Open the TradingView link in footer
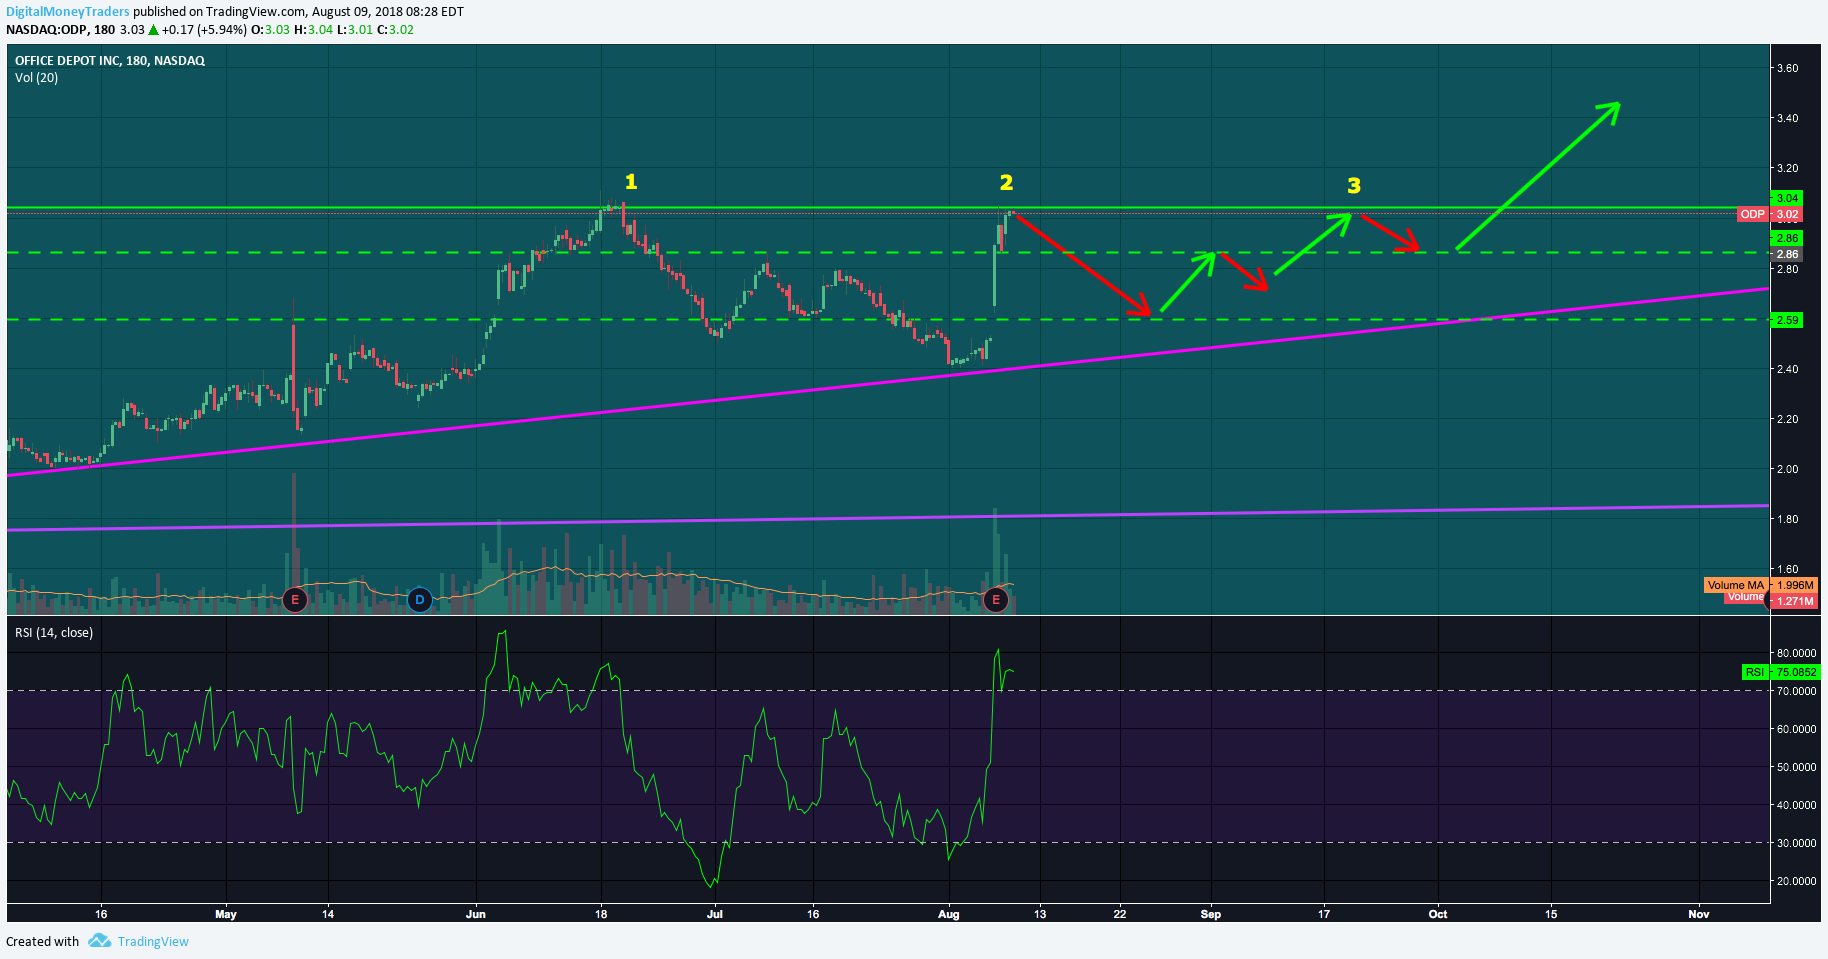 coord(153,941)
